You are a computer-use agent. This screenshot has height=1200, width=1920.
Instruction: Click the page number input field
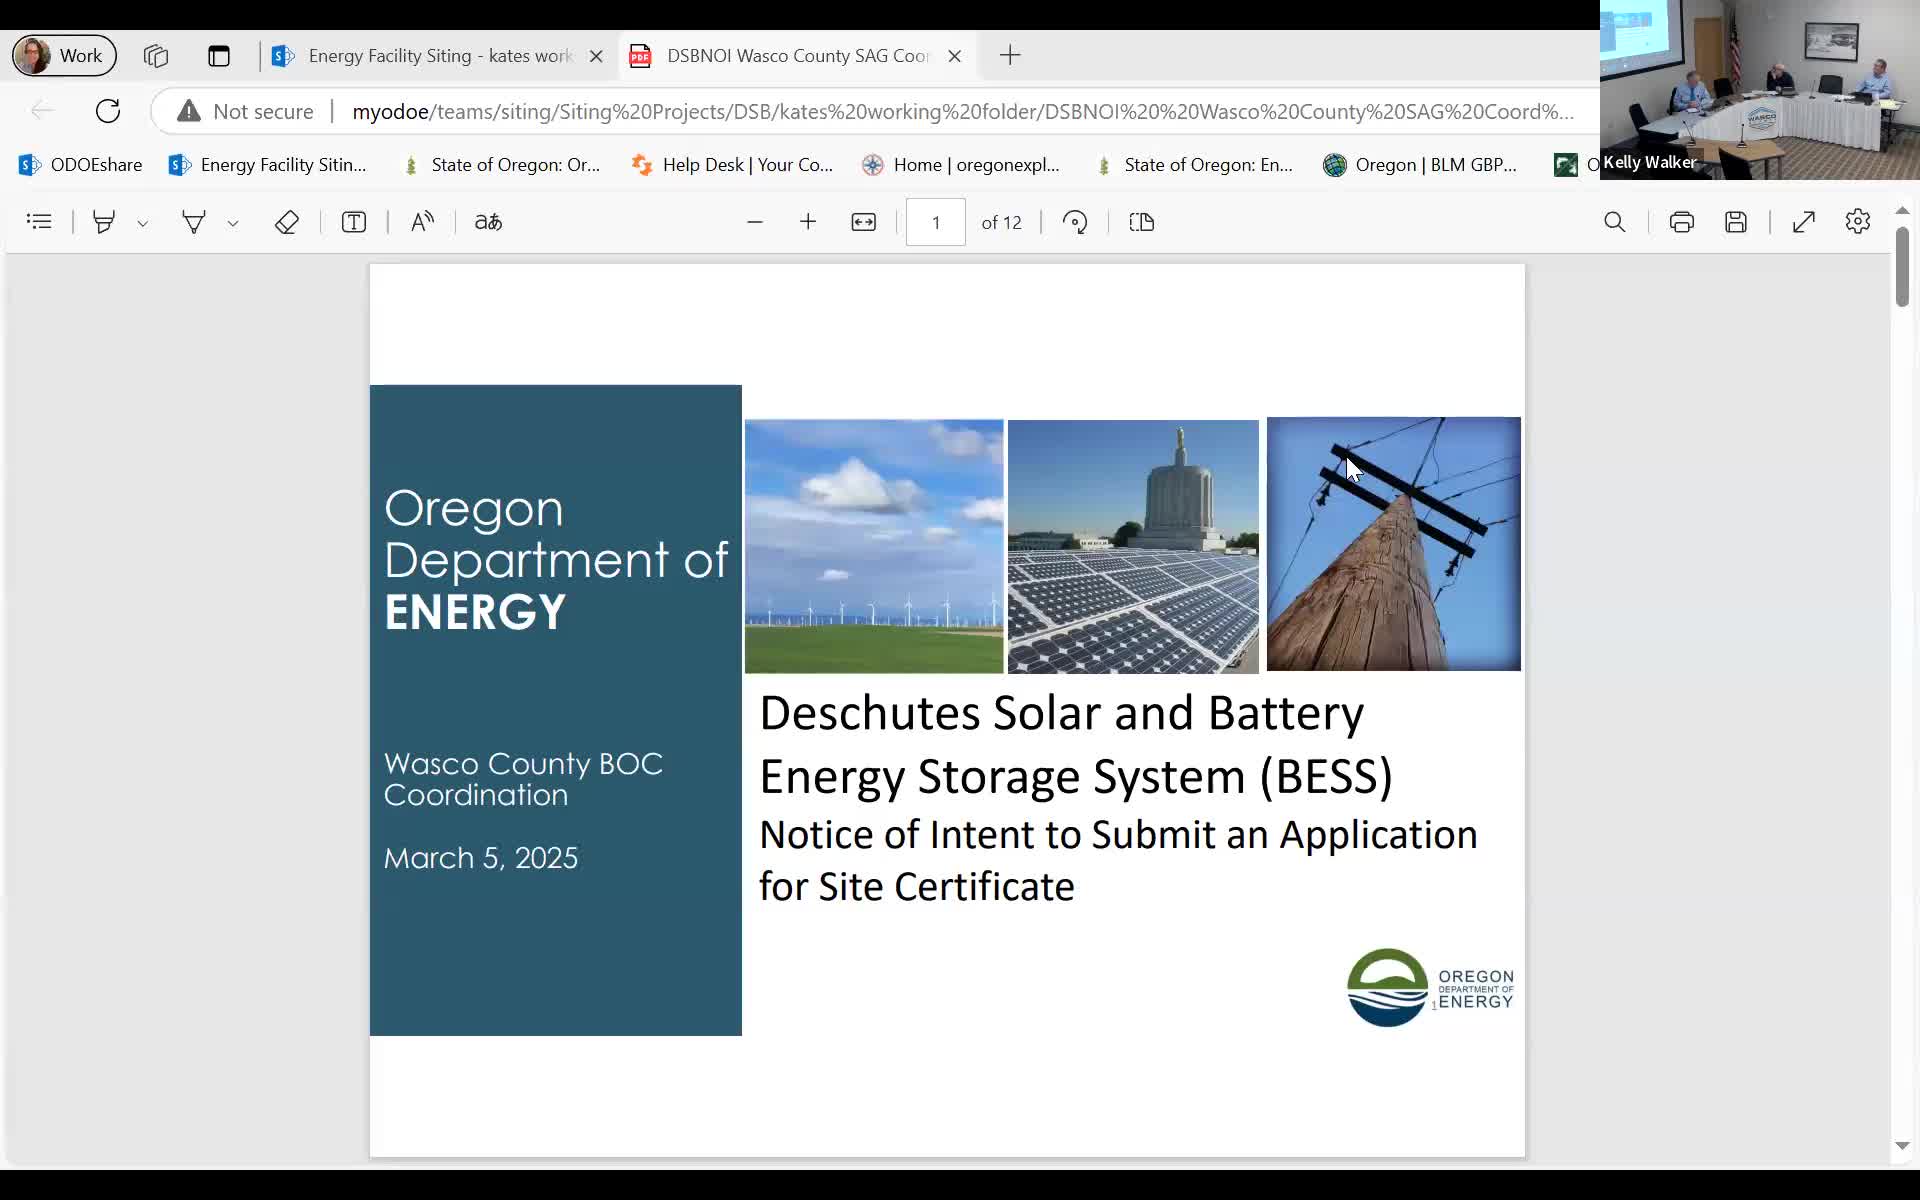(x=936, y=222)
